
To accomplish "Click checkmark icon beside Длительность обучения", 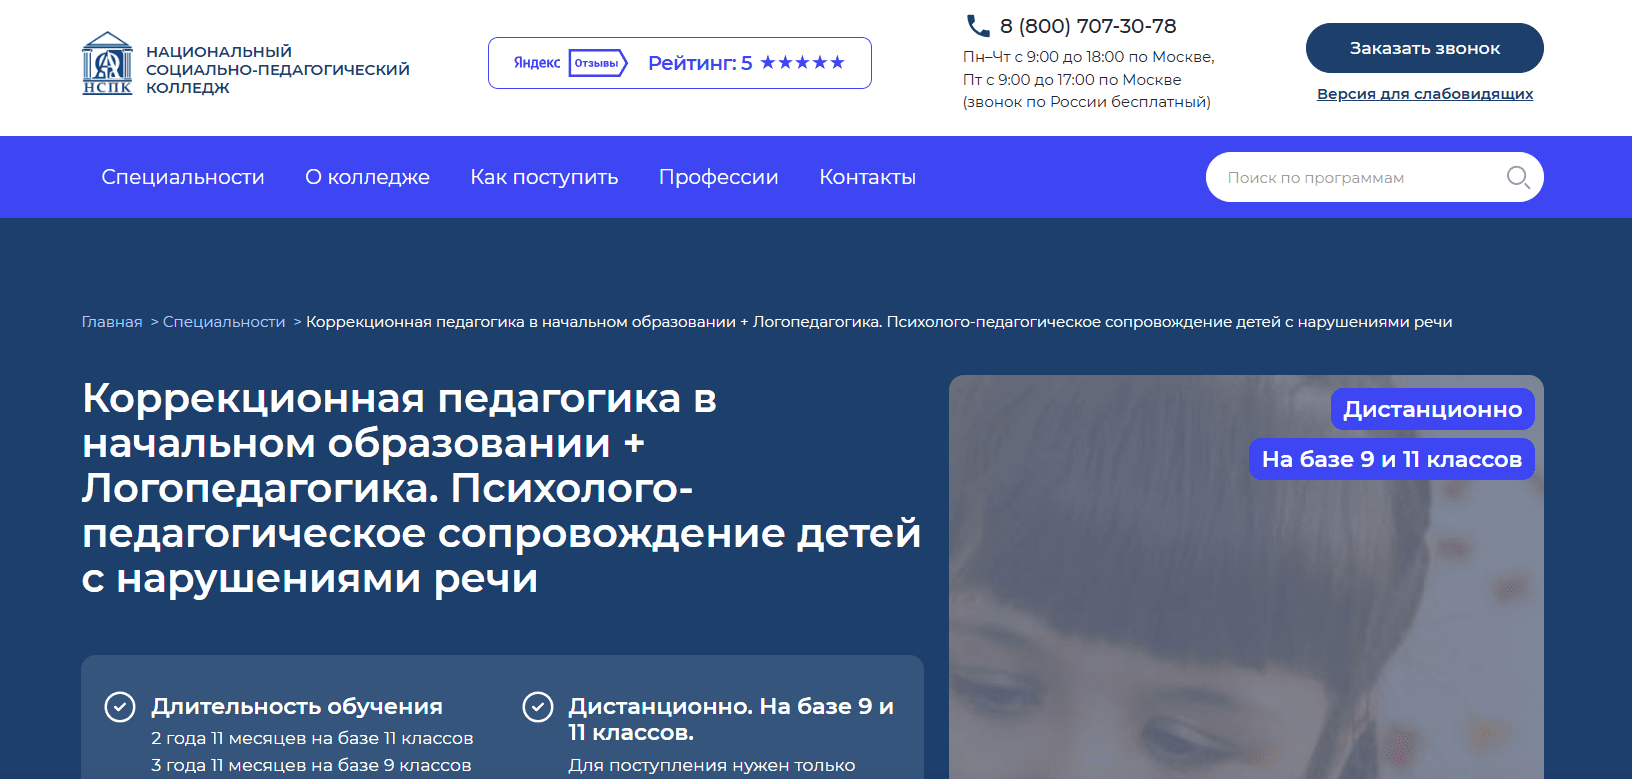I will coord(120,707).
